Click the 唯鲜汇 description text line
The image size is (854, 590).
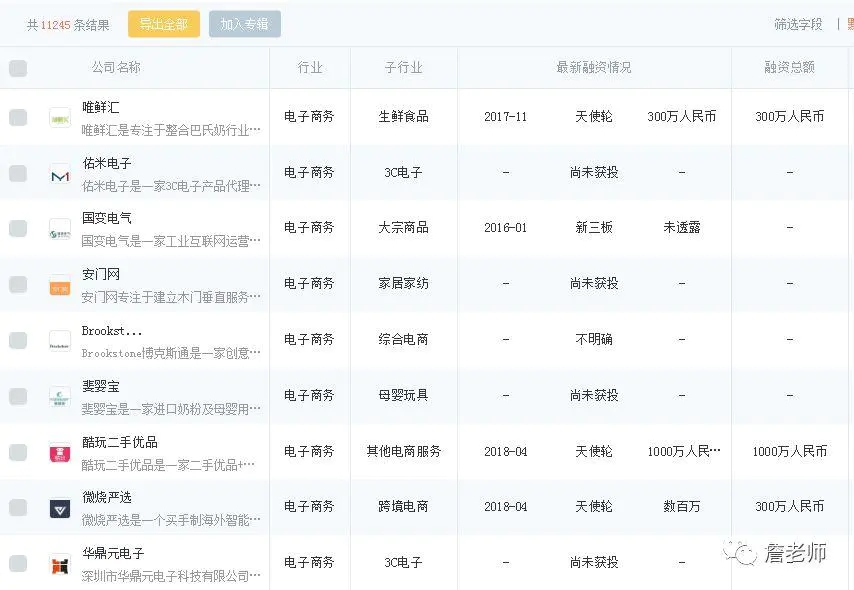pyautogui.click(x=171, y=130)
